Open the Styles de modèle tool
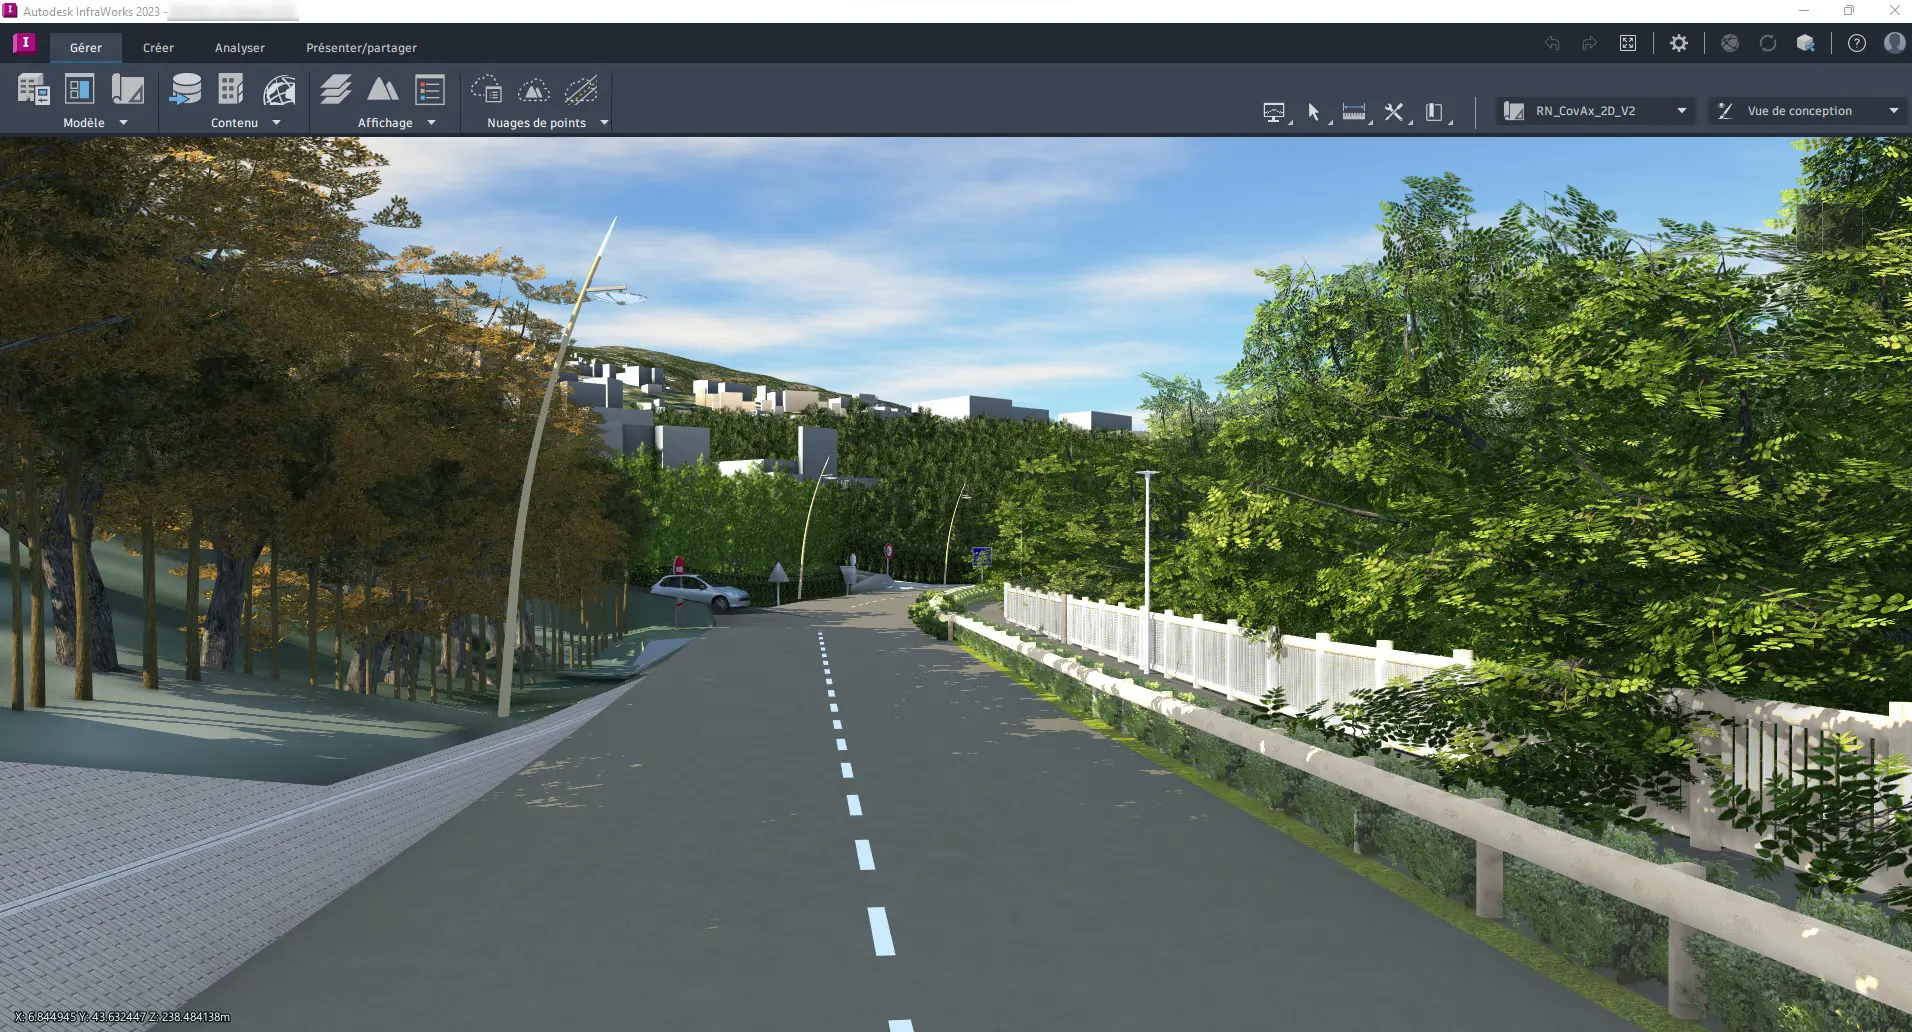 coord(431,90)
